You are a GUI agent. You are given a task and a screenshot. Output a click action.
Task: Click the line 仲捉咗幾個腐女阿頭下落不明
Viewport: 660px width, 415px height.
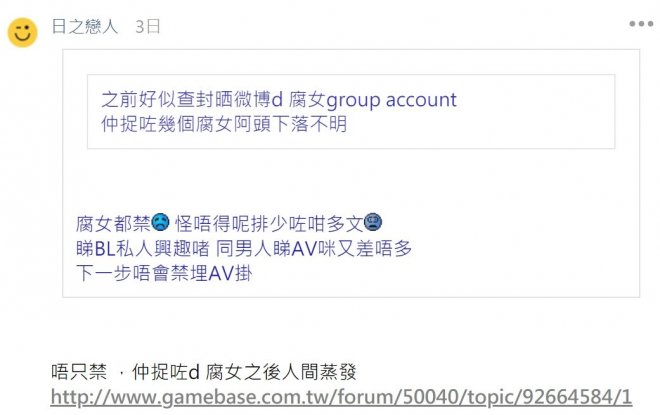224,124
